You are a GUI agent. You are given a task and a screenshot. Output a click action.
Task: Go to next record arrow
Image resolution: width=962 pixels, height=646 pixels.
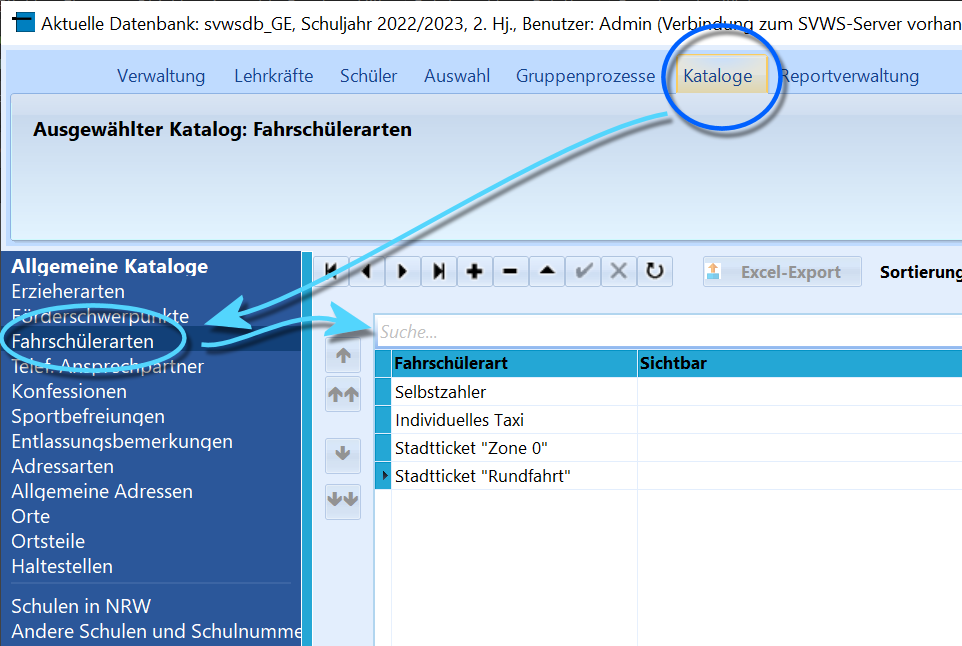(402, 271)
